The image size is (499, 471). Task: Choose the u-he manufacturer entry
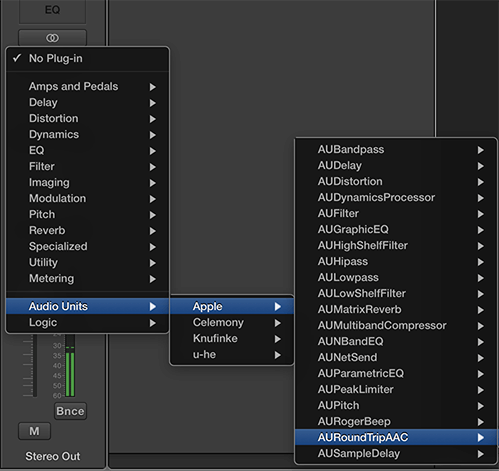point(232,355)
